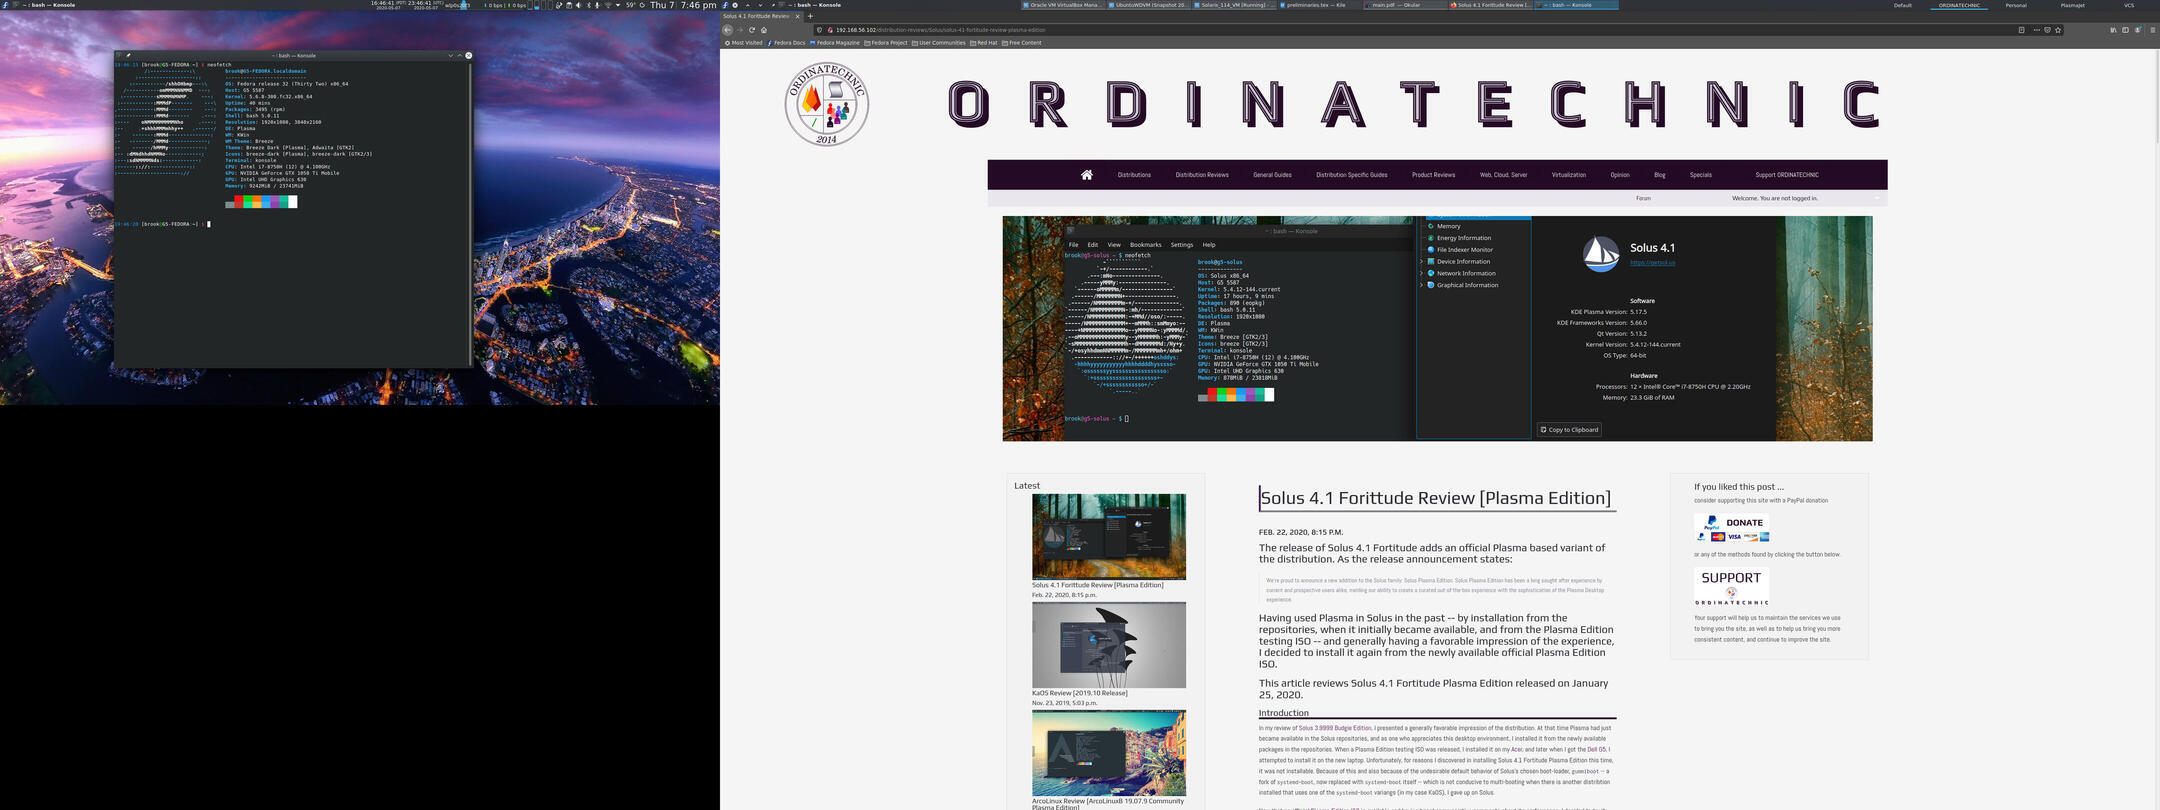The width and height of the screenshot is (2160, 810).
Task: Click the 7:46 pm clock on left panel
Action: tap(699, 5)
